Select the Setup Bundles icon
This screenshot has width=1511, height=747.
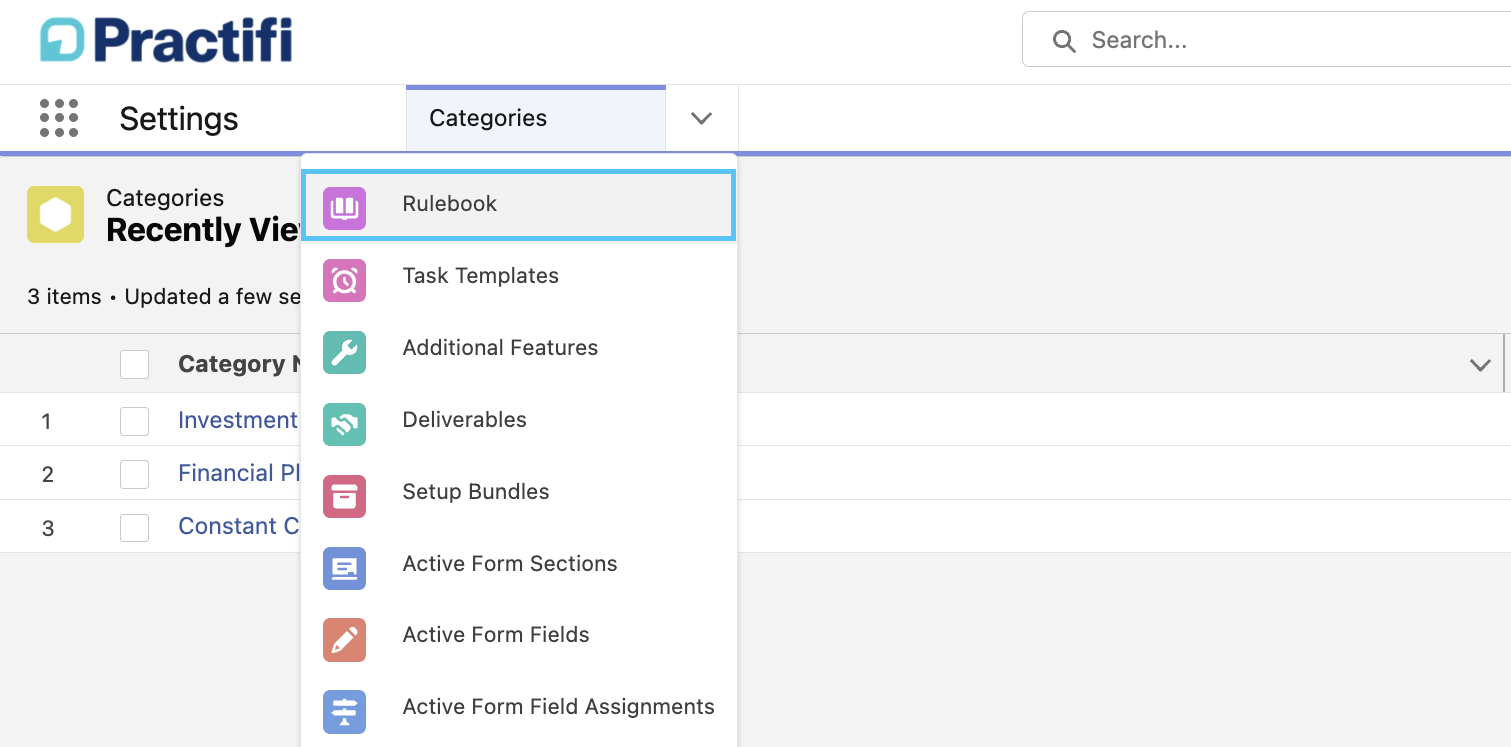click(345, 497)
